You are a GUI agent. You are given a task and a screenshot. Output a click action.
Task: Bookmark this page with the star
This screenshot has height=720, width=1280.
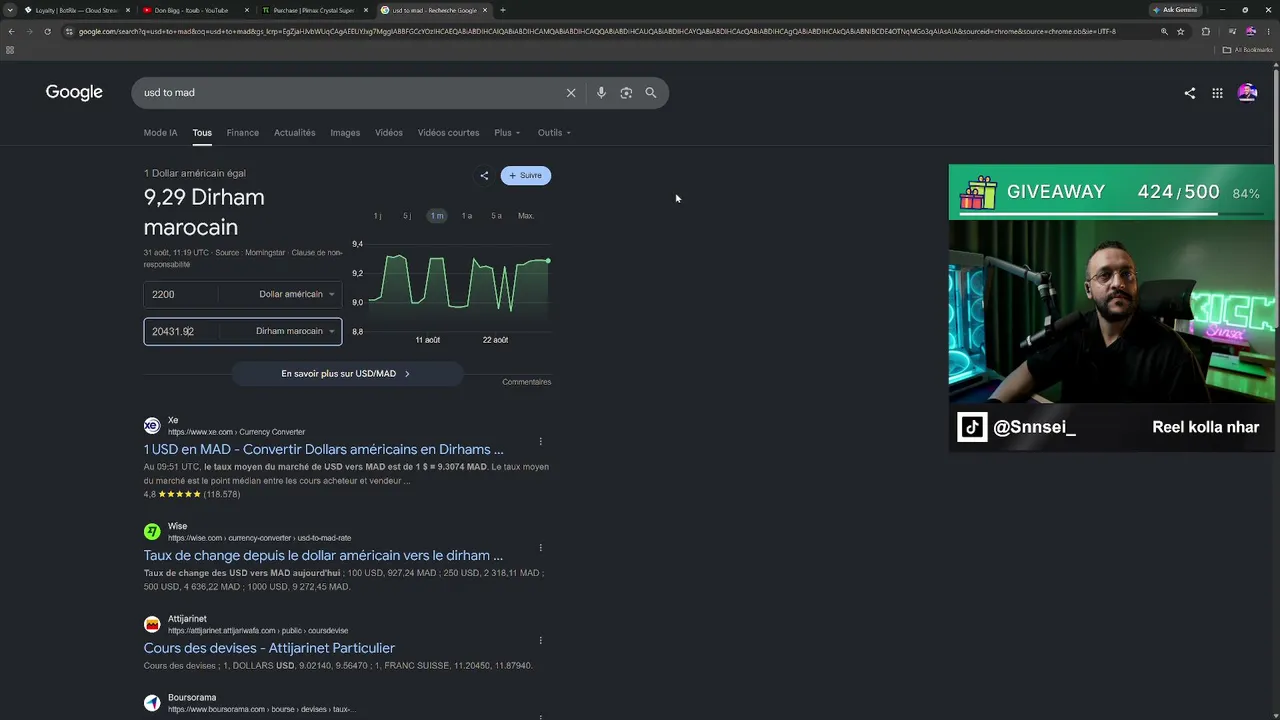(x=1181, y=31)
